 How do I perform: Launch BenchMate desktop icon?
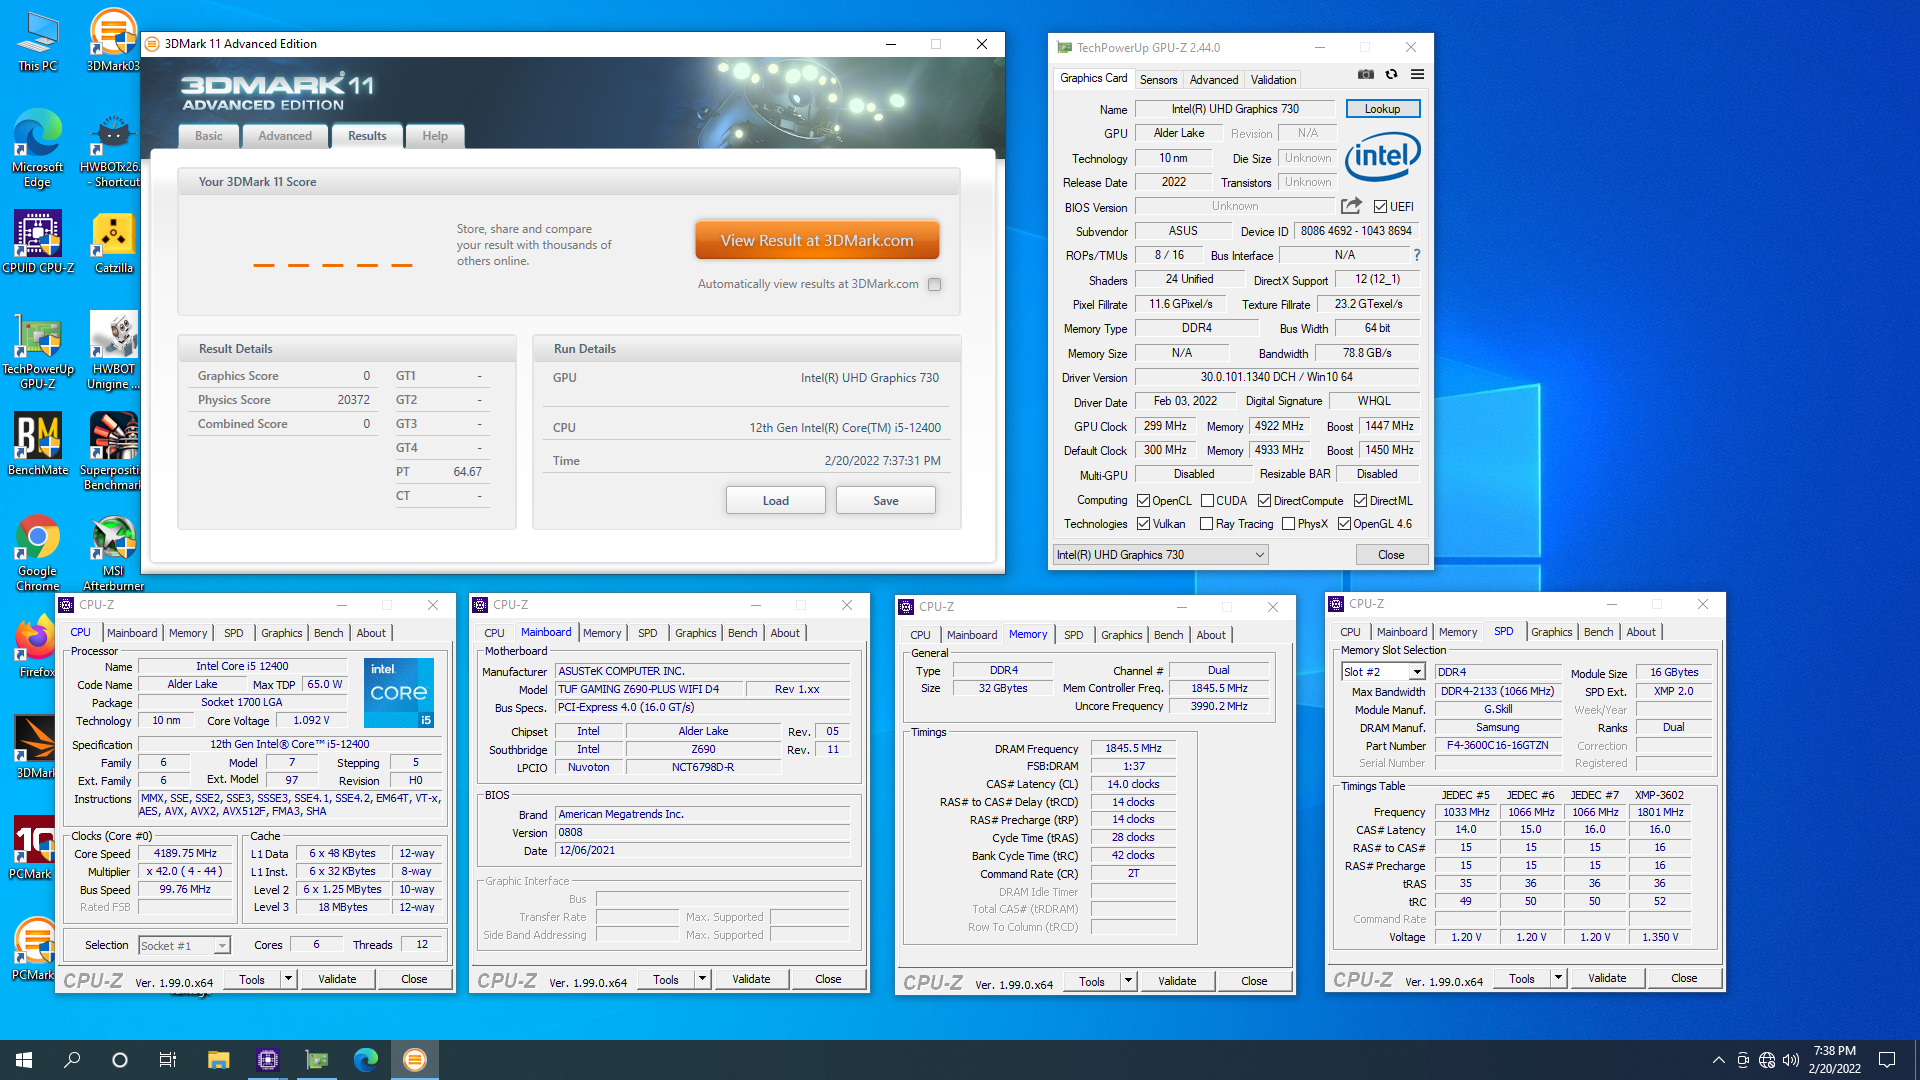[37, 443]
